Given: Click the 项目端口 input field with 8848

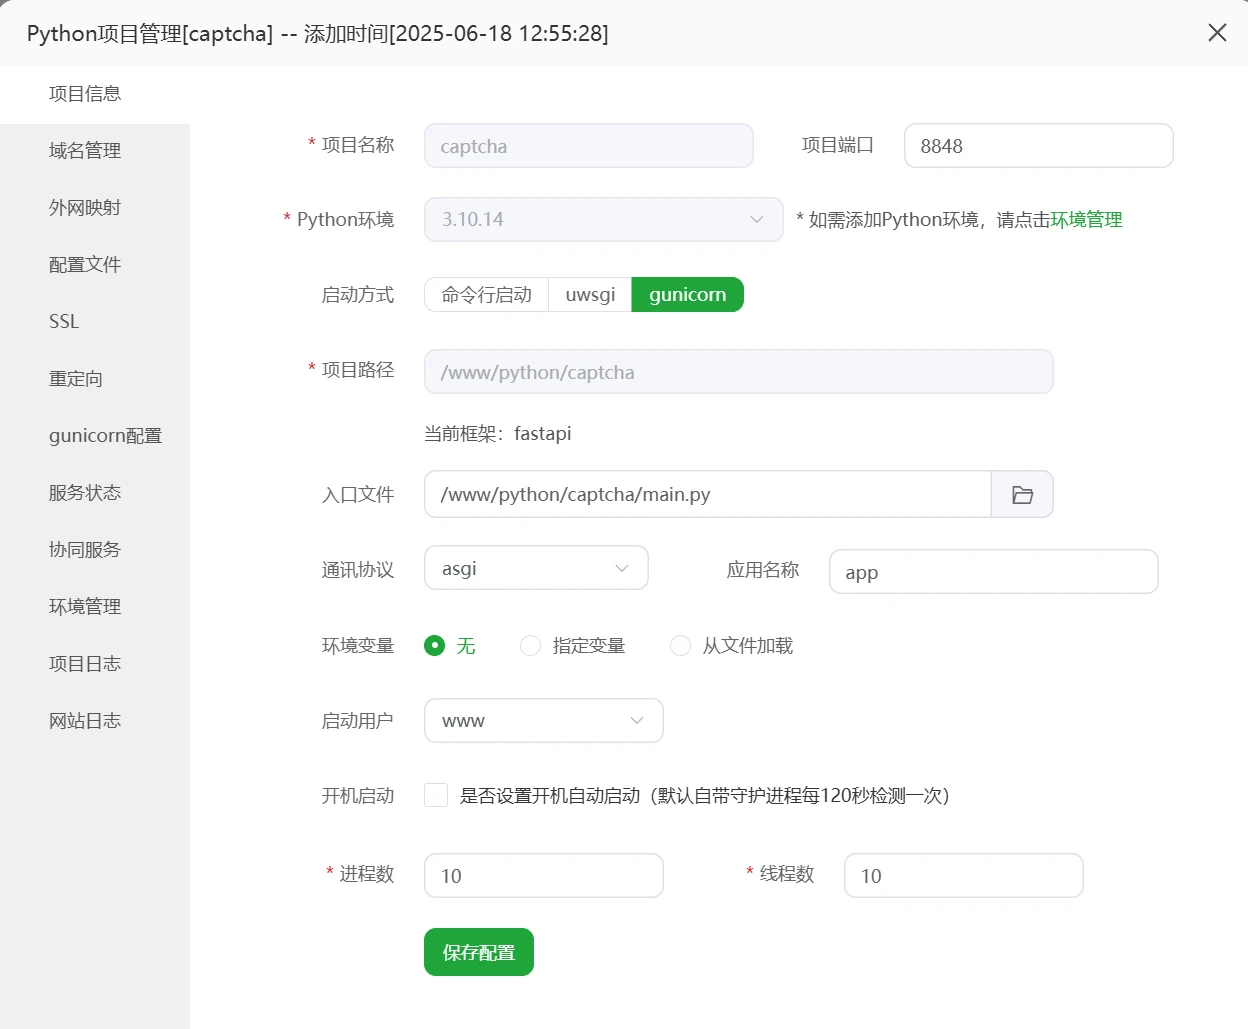Looking at the screenshot, I should pyautogui.click(x=1038, y=146).
